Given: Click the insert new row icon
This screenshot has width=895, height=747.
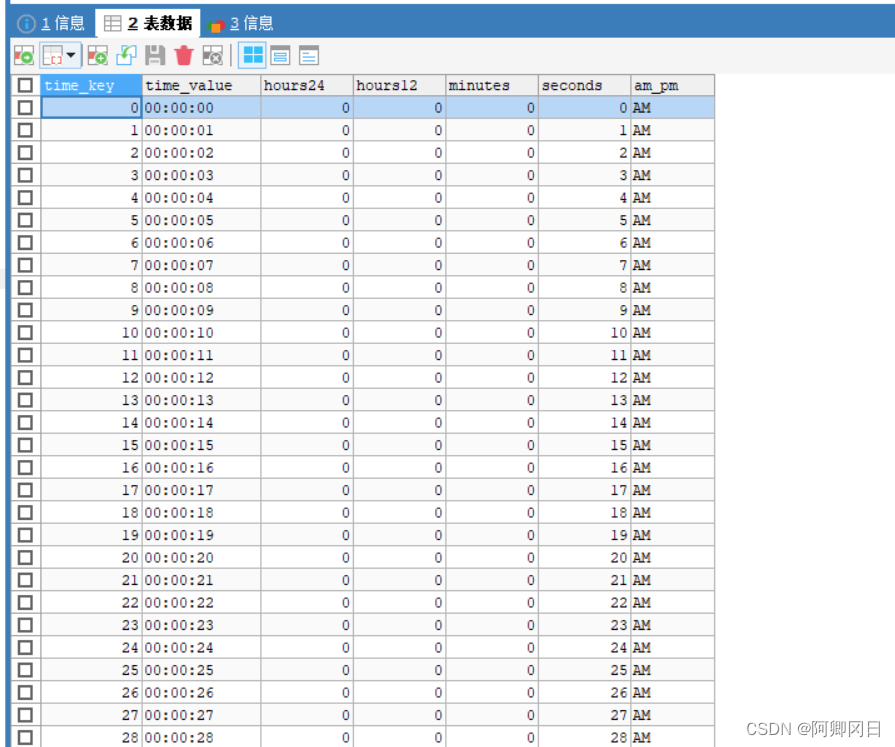Looking at the screenshot, I should pyautogui.click(x=97, y=56).
